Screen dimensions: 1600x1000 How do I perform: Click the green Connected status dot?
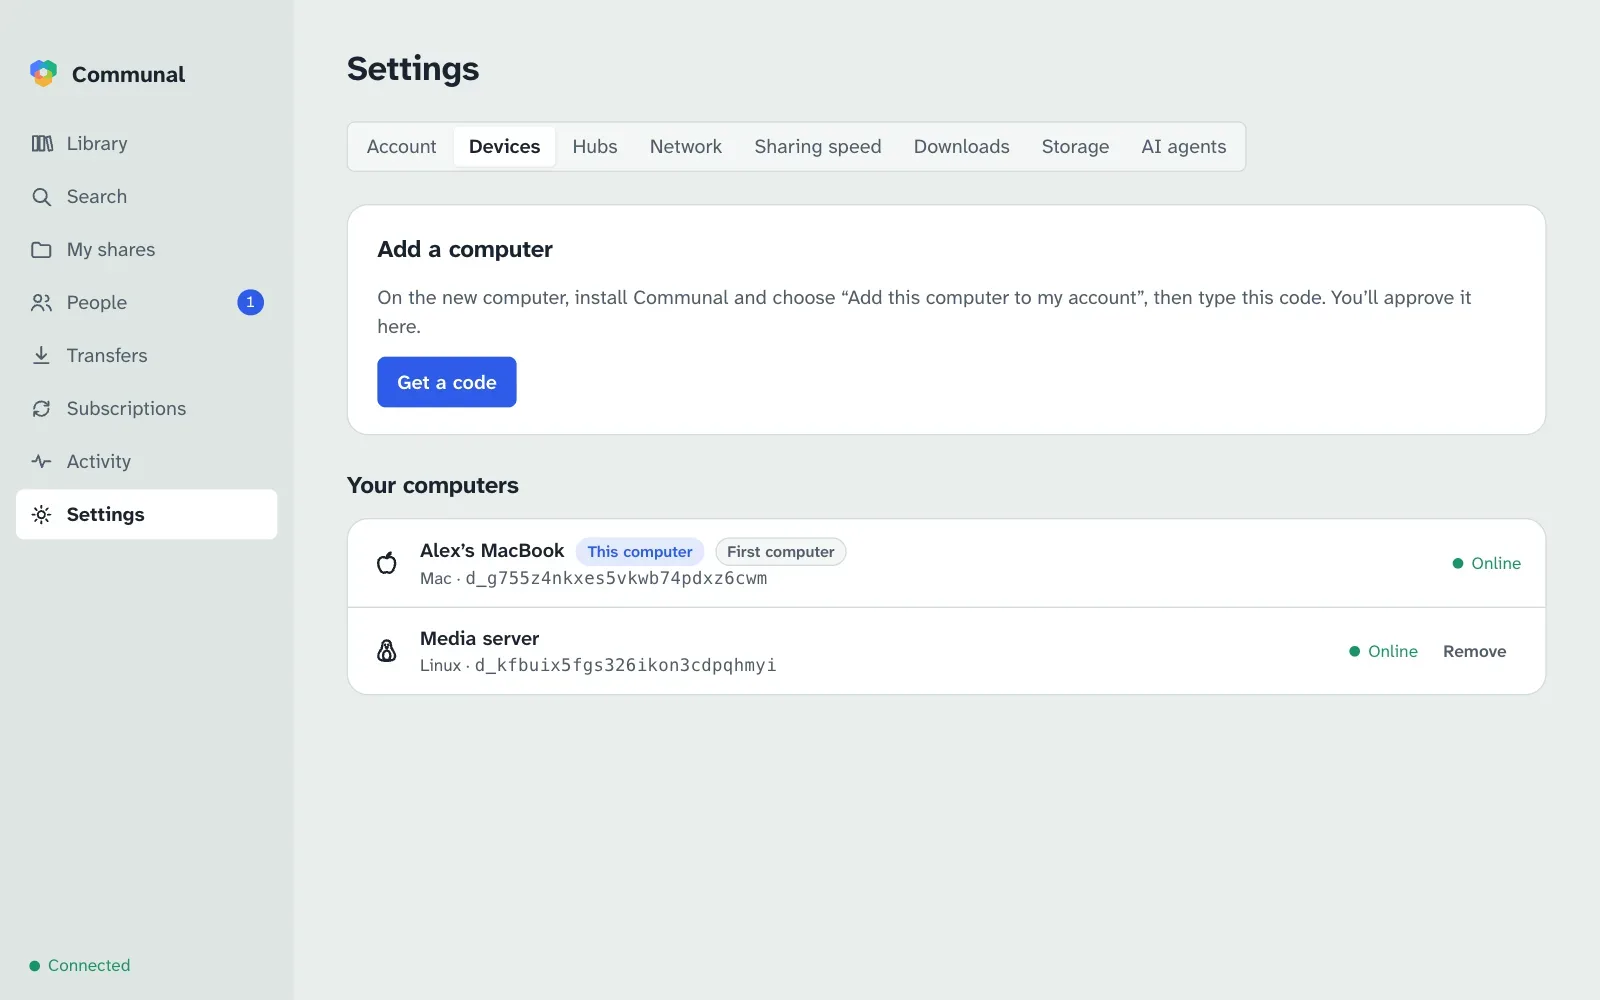[35, 966]
